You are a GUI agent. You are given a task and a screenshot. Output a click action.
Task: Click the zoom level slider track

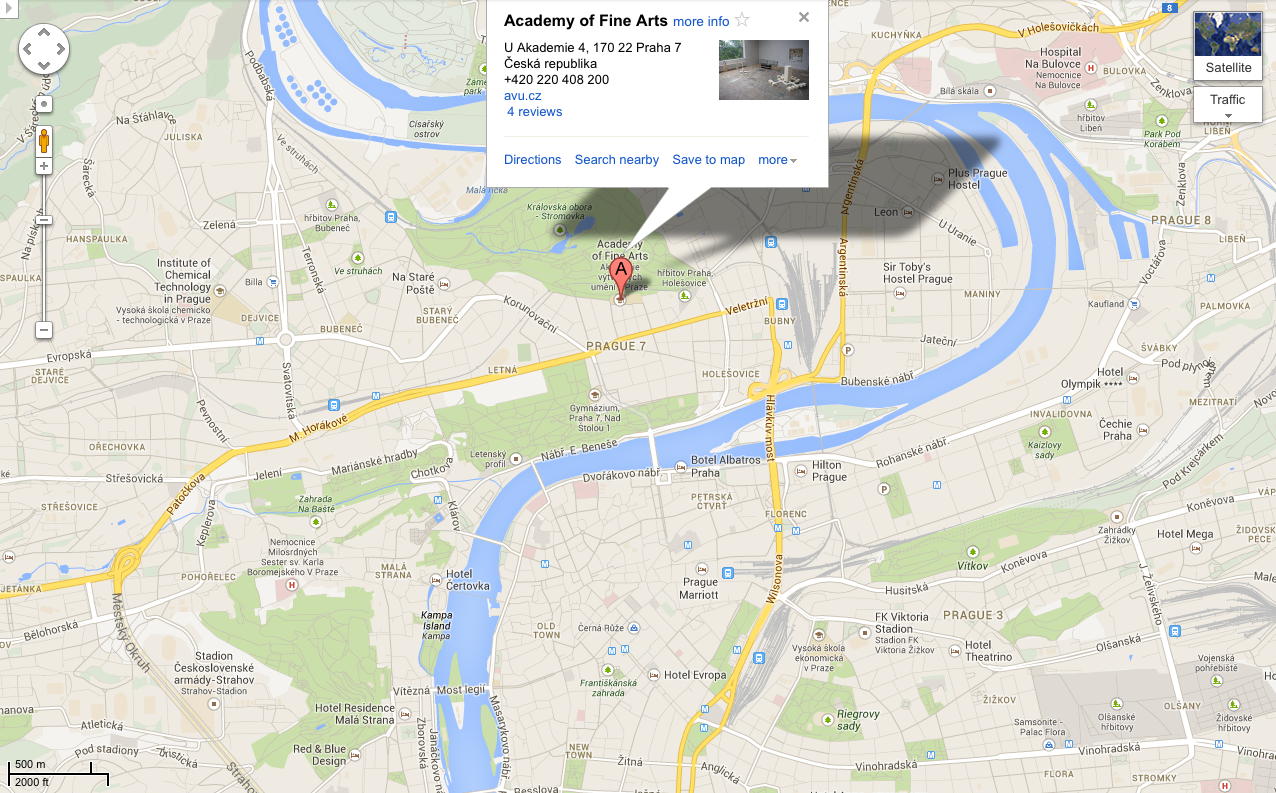point(44,248)
